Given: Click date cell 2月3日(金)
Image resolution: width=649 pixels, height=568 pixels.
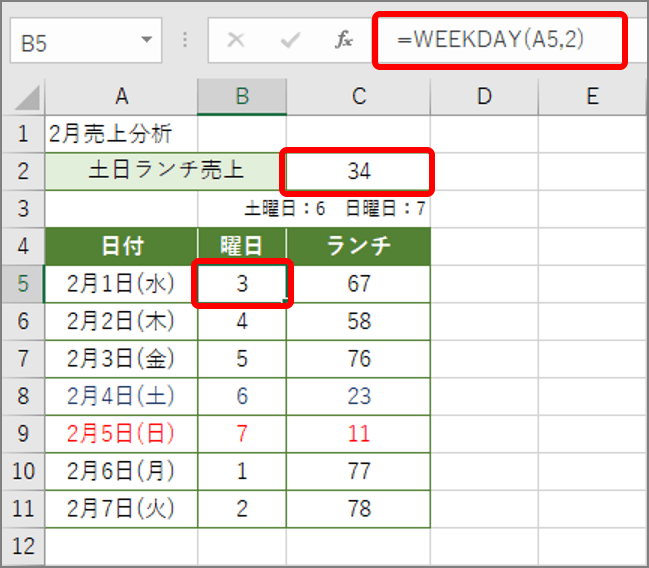Looking at the screenshot, I should [121, 359].
